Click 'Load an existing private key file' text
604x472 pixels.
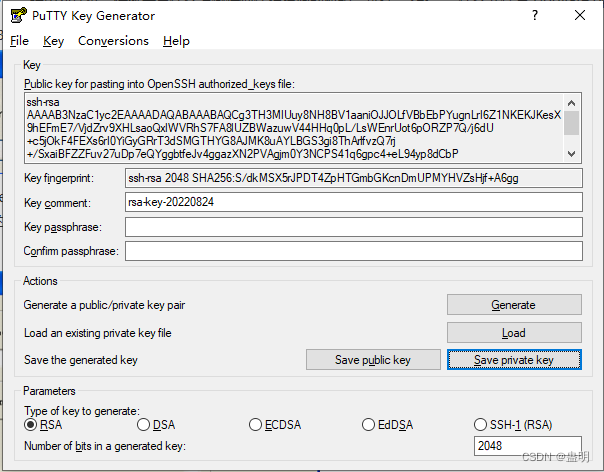coord(97,333)
